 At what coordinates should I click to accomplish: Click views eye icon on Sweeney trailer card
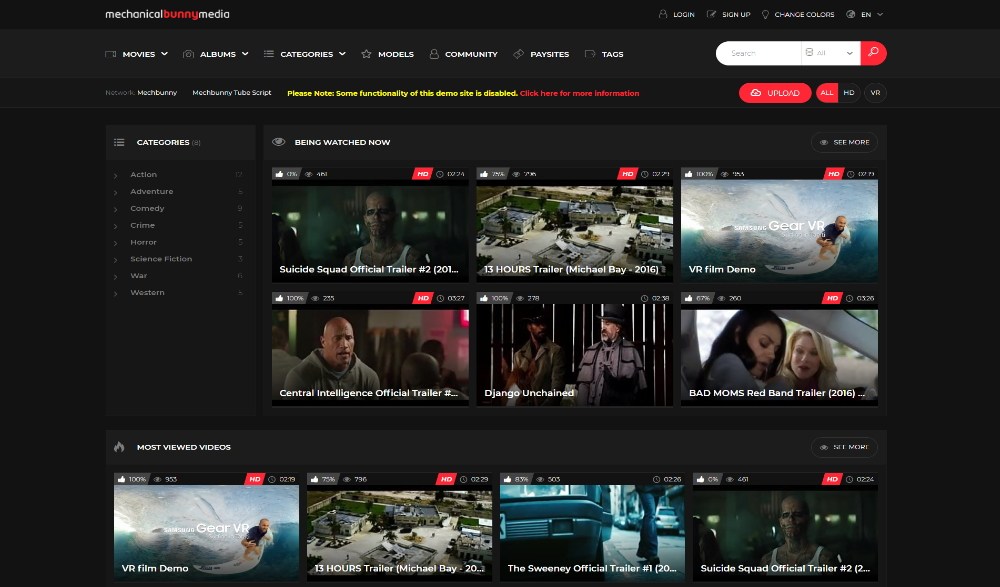(x=540, y=479)
